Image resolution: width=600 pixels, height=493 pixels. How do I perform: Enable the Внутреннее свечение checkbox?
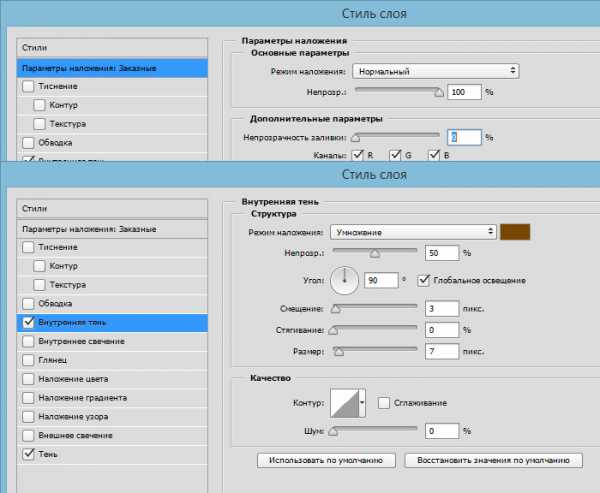[x=28, y=341]
